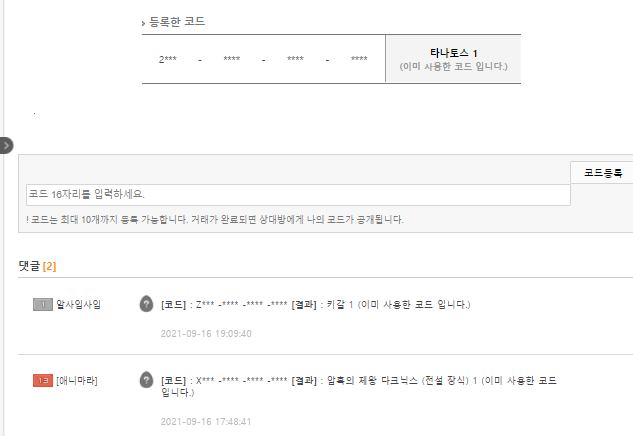633x436 pixels.
Task: Expand the left side panel arrow
Action: 6,145
